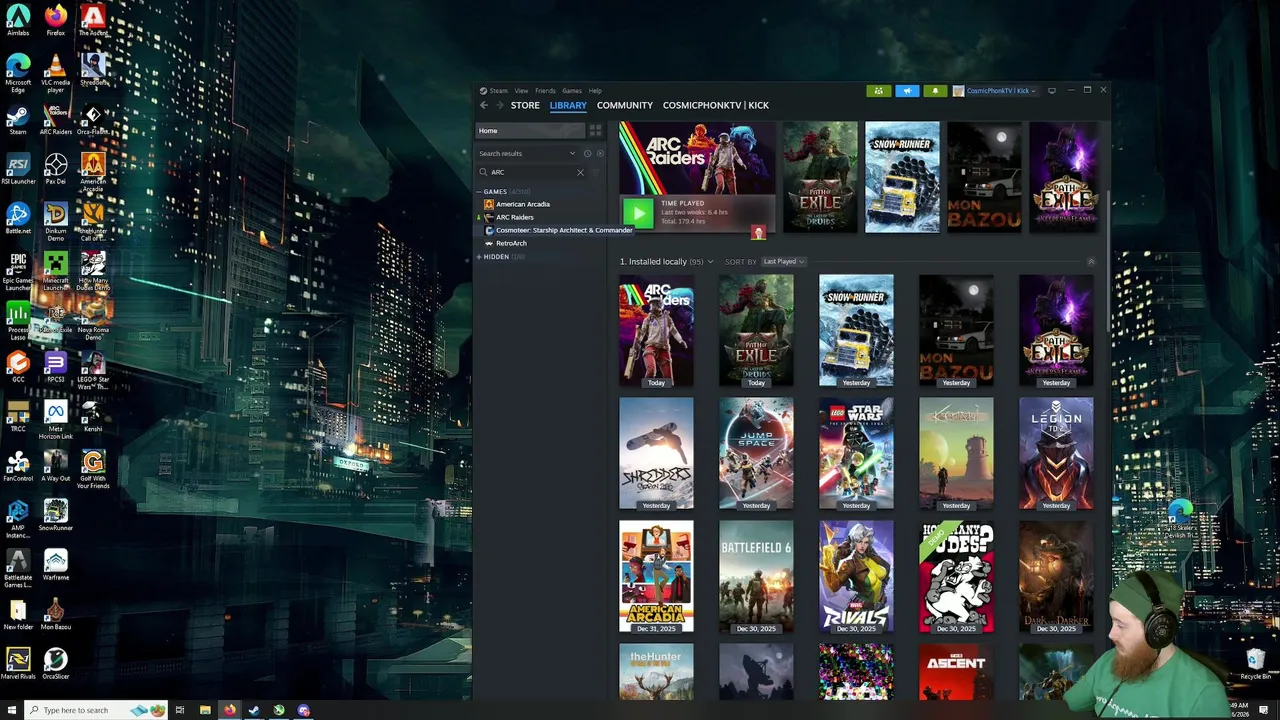Open the Help menu
Image resolution: width=1280 pixels, height=720 pixels.
595,91
